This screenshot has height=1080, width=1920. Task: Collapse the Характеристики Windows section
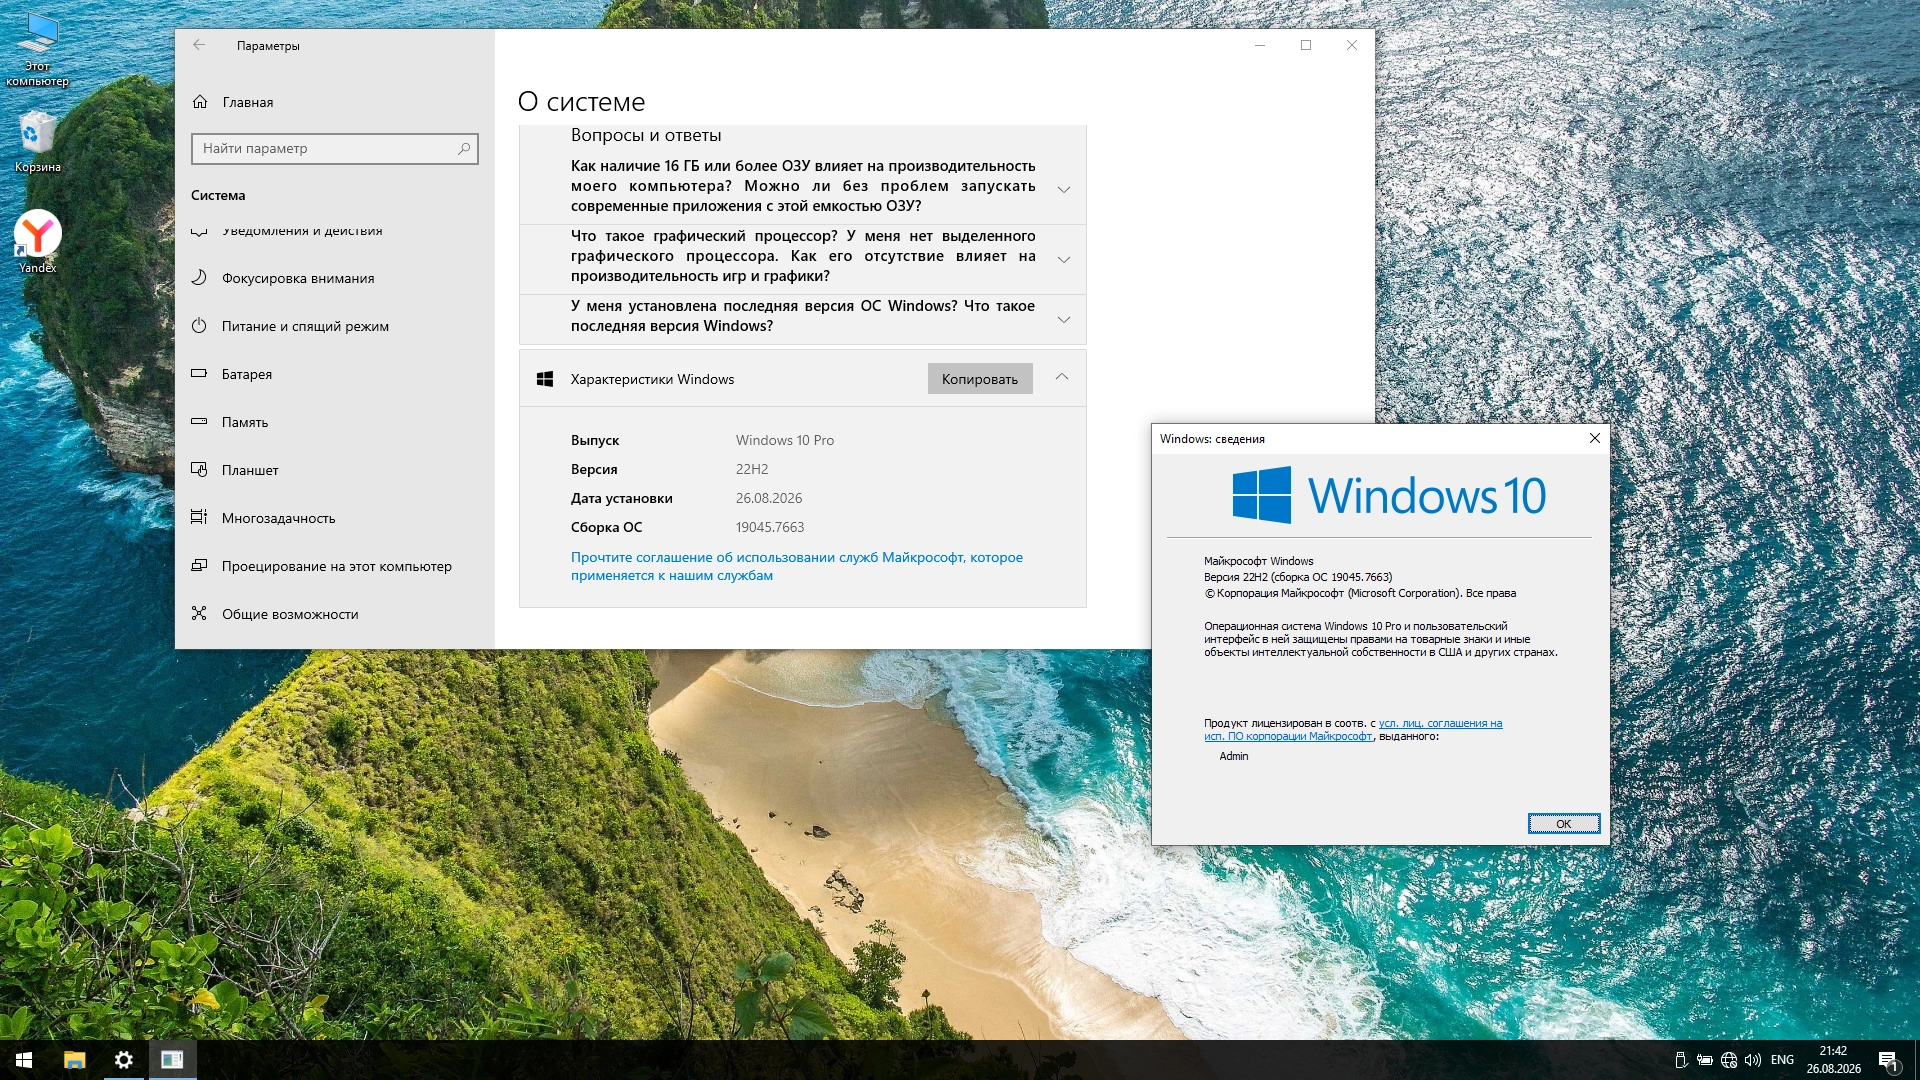point(1062,378)
